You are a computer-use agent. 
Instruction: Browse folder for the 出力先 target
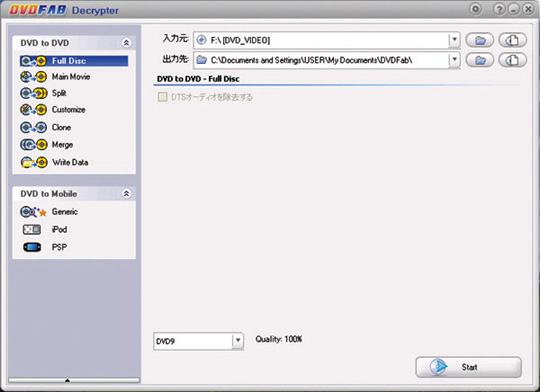(x=480, y=60)
